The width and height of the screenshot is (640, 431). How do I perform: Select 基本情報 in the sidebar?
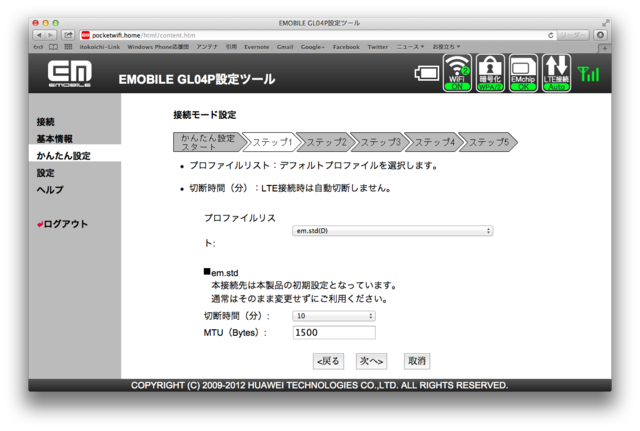click(54, 139)
